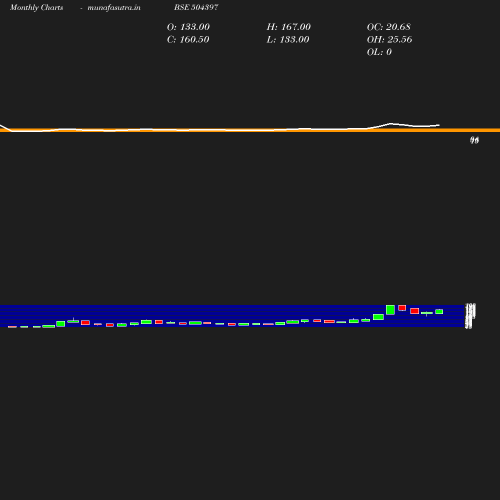Select the "BSE 504397" stock code text
500x500 pixels.
click(x=196, y=7)
